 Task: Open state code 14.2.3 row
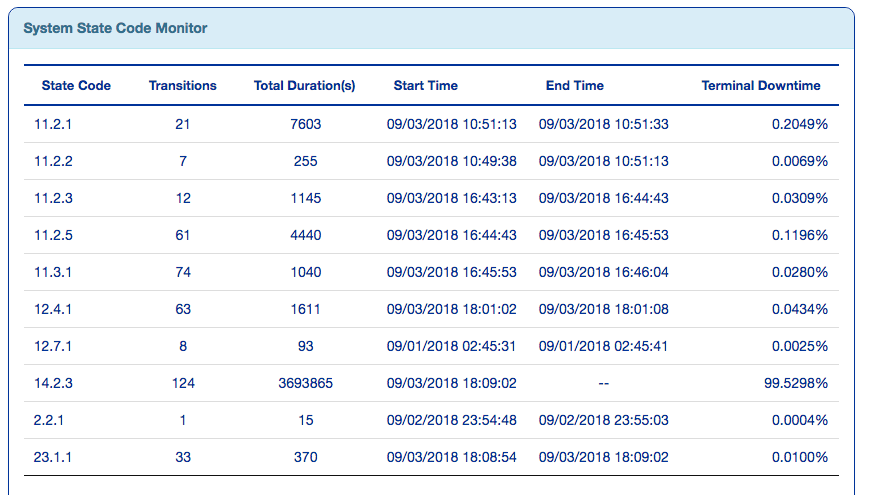(x=54, y=383)
